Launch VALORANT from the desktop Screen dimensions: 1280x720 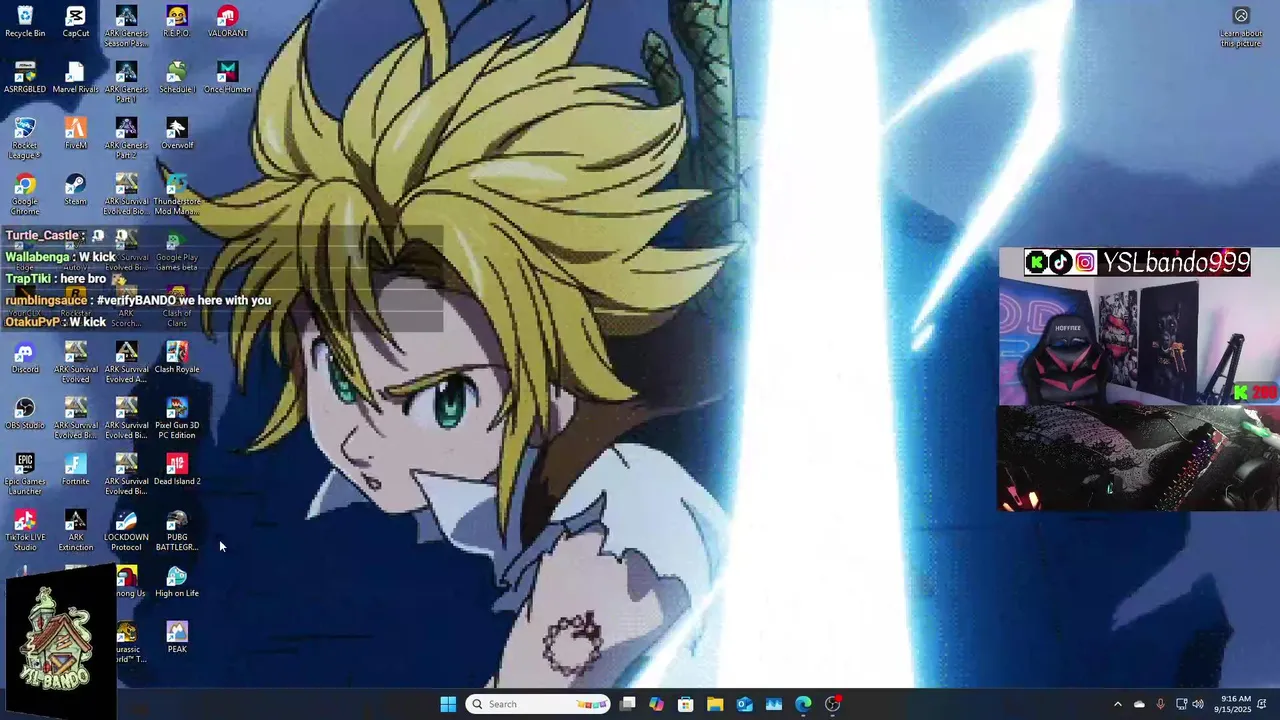pyautogui.click(x=228, y=22)
